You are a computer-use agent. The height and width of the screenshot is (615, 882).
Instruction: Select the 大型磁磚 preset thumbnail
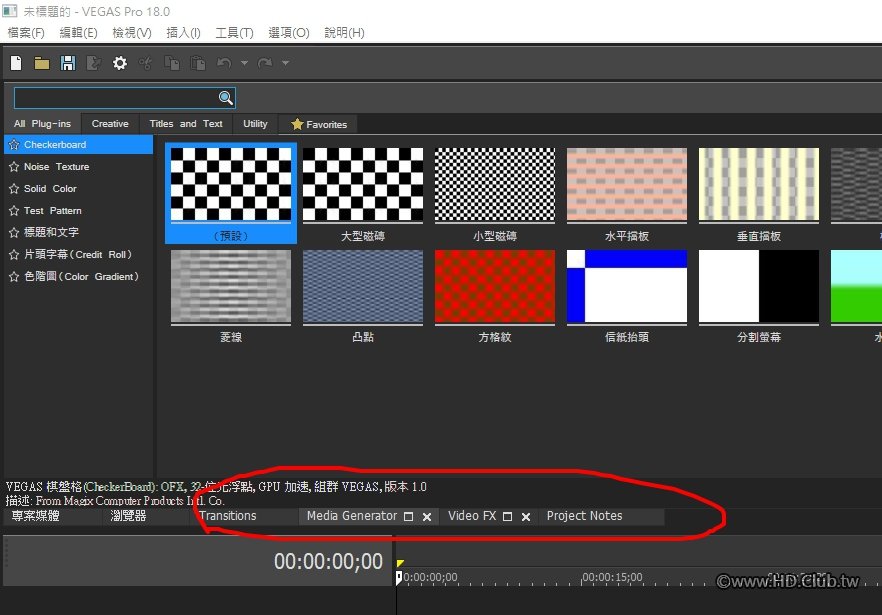363,185
